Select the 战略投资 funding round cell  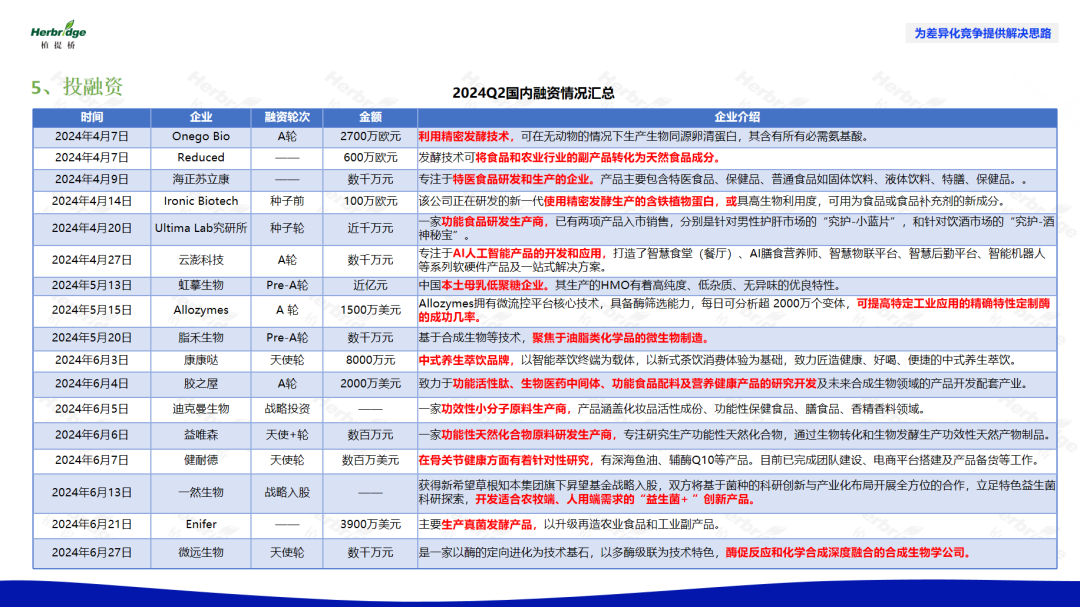(287, 409)
